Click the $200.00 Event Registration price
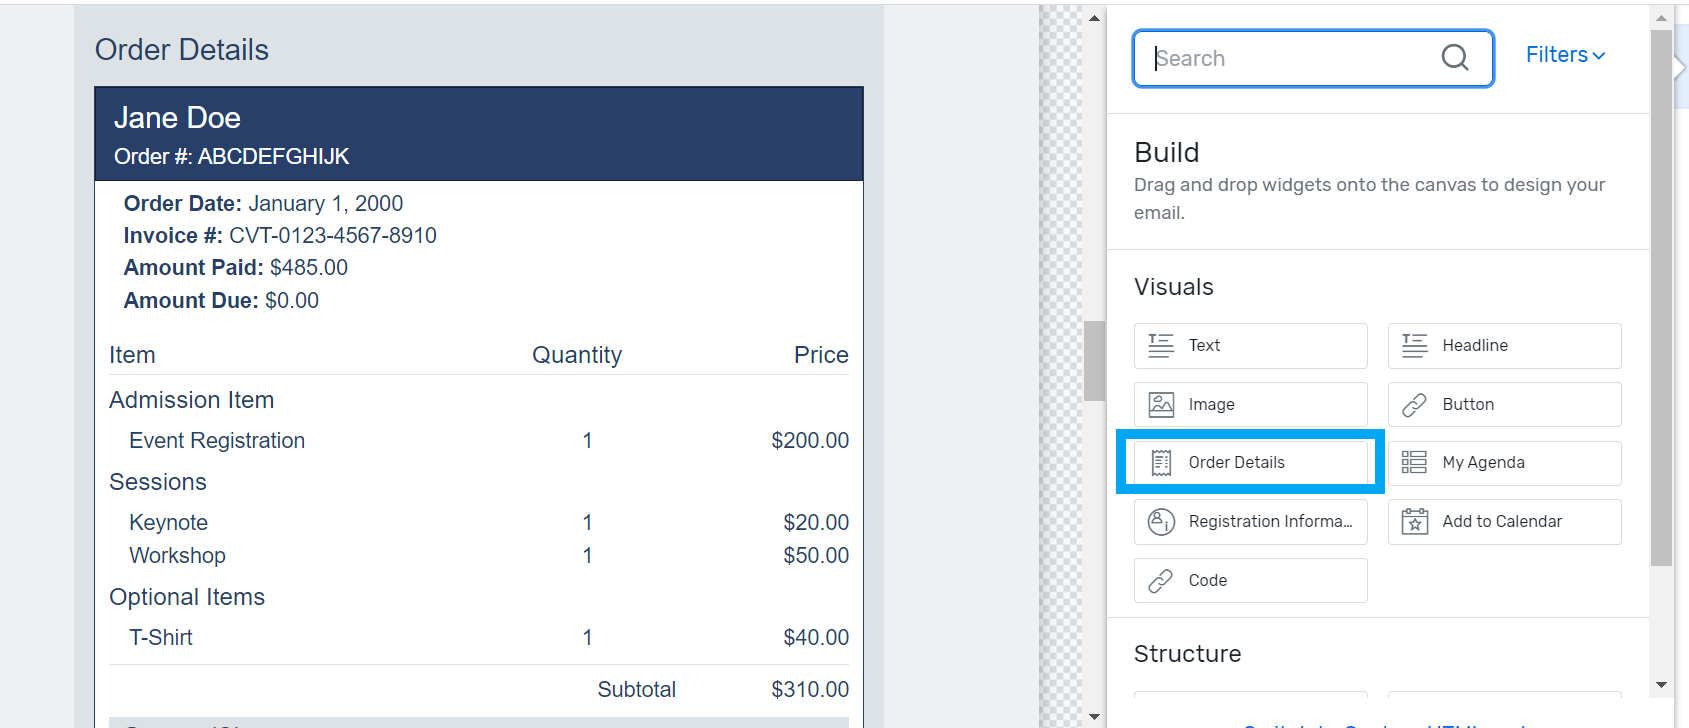This screenshot has width=1689, height=728. 810,441
